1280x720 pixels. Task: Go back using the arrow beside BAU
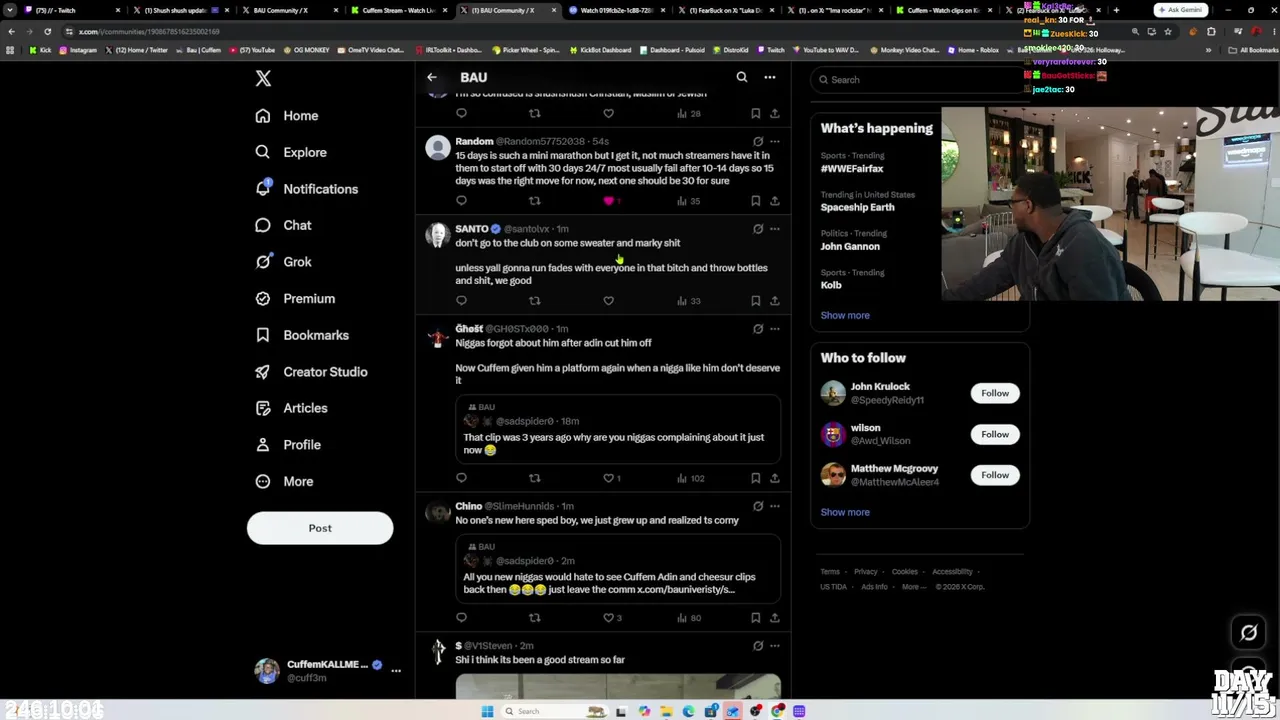pos(432,77)
